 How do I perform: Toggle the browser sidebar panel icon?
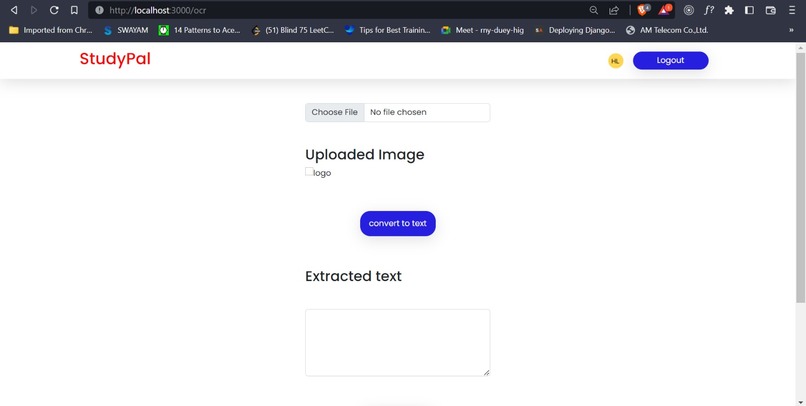749,10
